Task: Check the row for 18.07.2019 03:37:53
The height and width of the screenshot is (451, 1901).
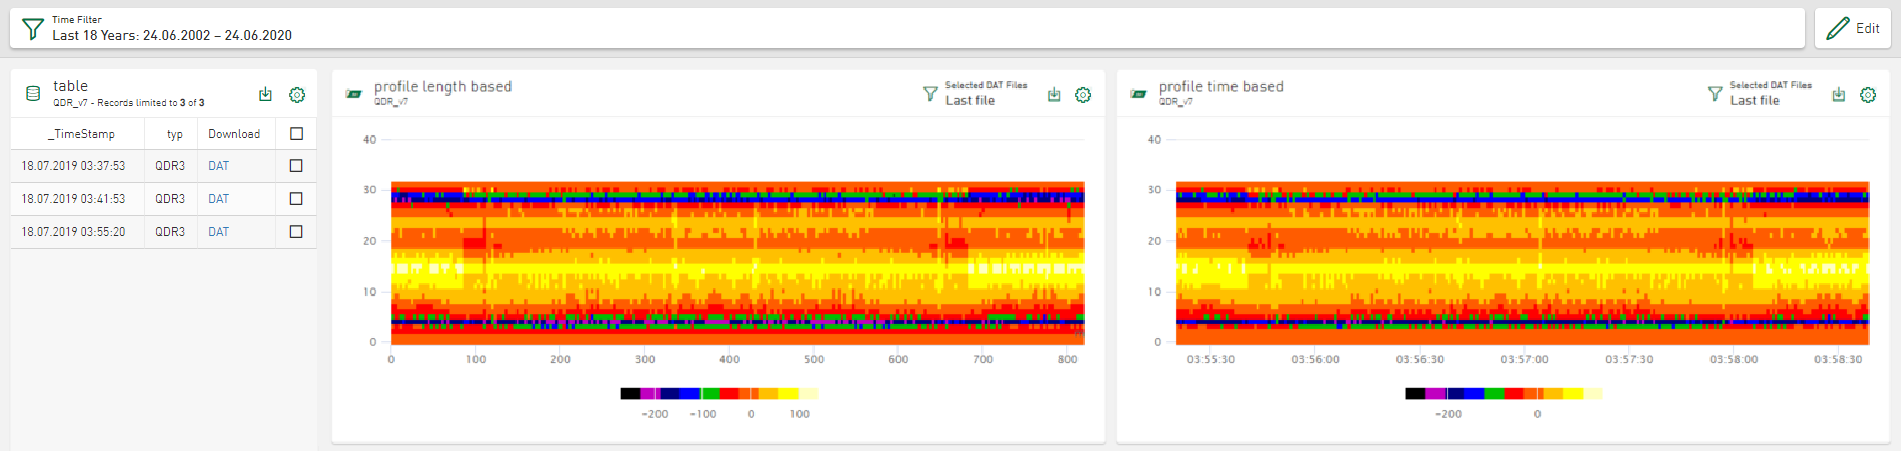Action: click(296, 166)
